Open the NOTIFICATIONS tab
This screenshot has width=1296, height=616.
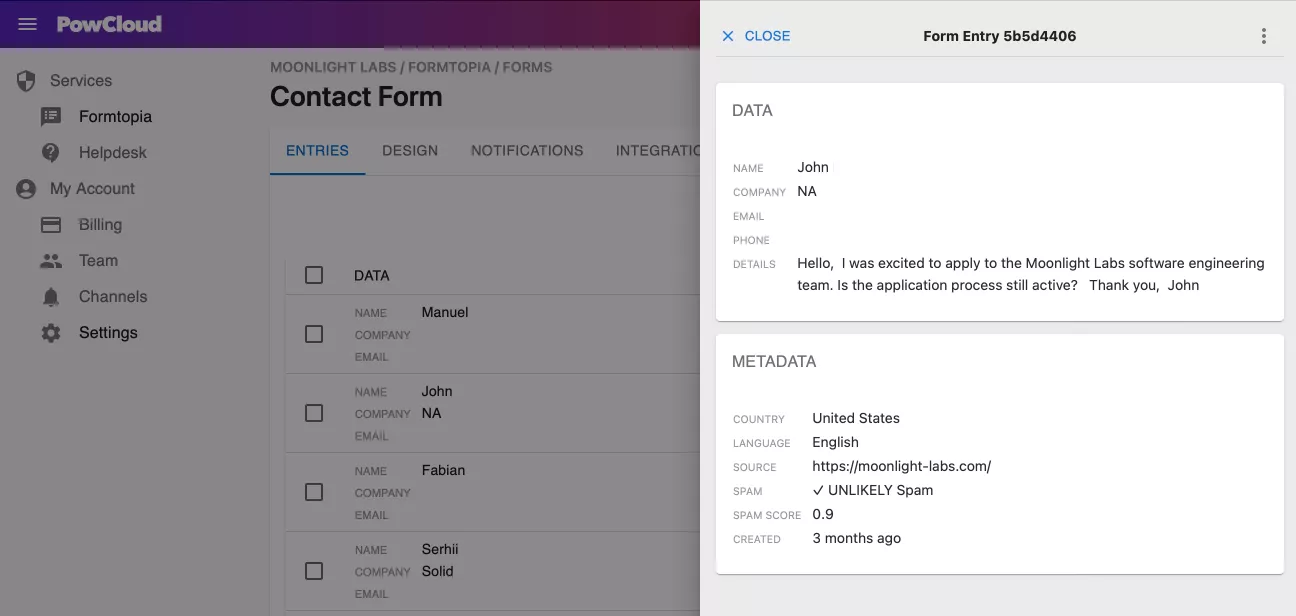(527, 150)
